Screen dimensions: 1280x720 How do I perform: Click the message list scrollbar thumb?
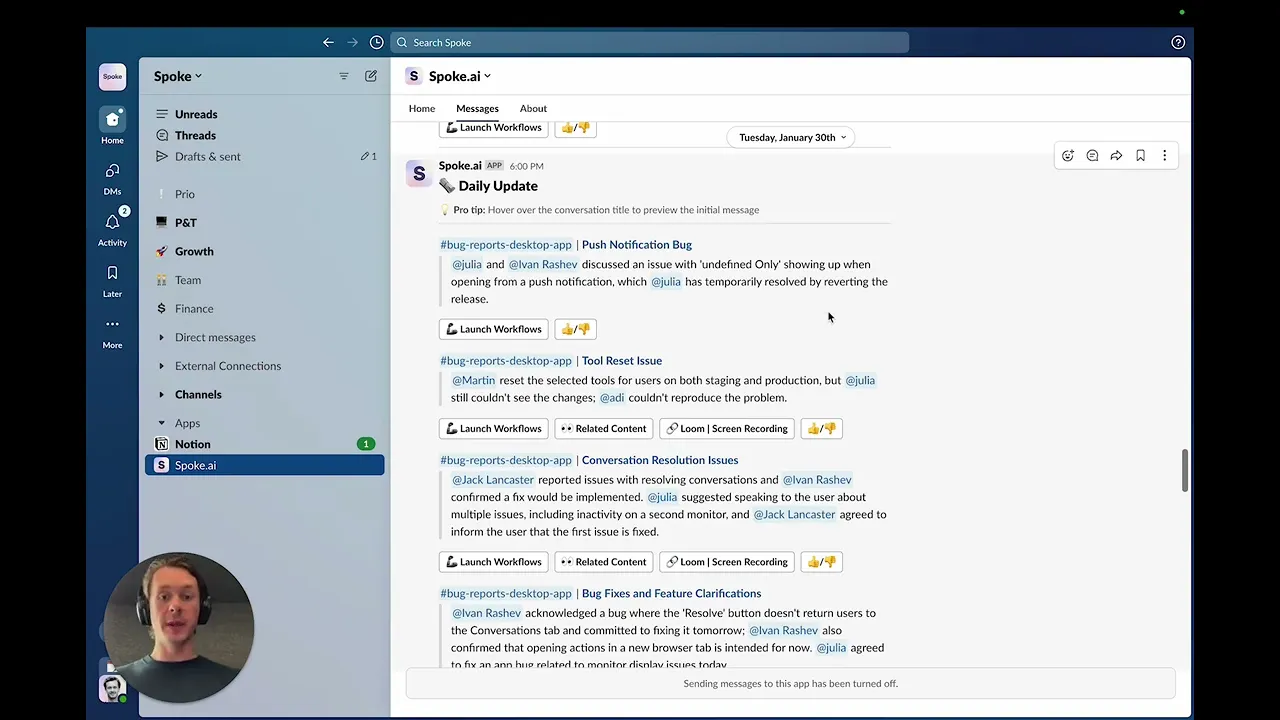pyautogui.click(x=1185, y=471)
